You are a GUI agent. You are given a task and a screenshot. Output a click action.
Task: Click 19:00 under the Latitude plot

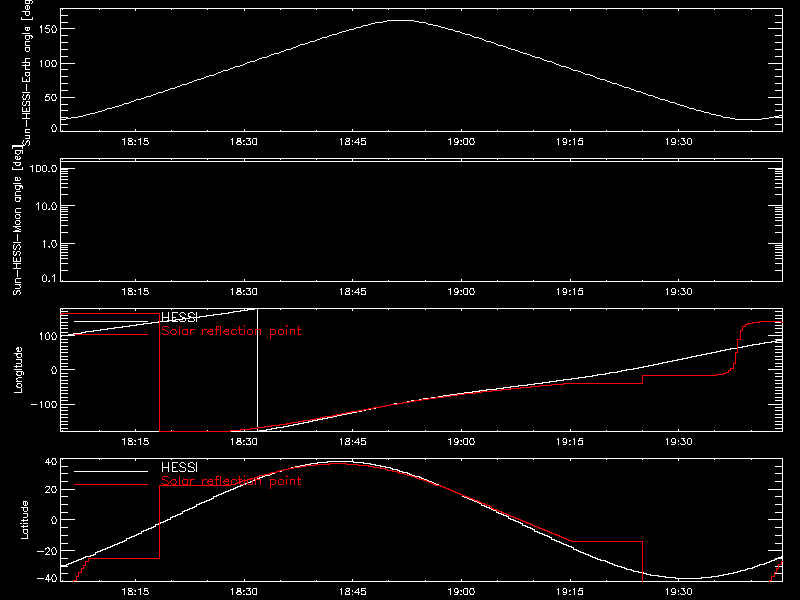[461, 592]
